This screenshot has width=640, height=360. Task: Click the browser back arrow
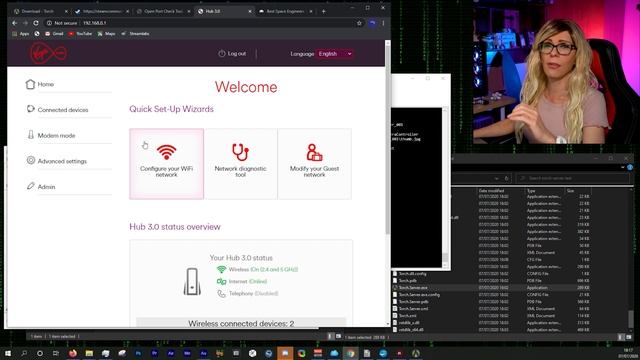(x=15, y=23)
